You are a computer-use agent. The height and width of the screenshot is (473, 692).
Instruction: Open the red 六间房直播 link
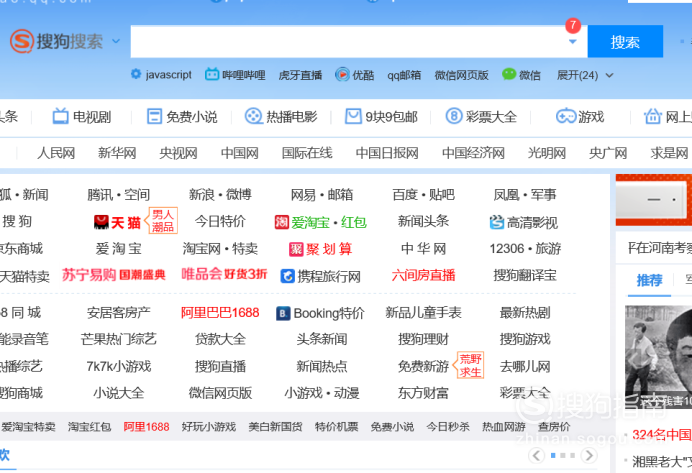point(423,275)
